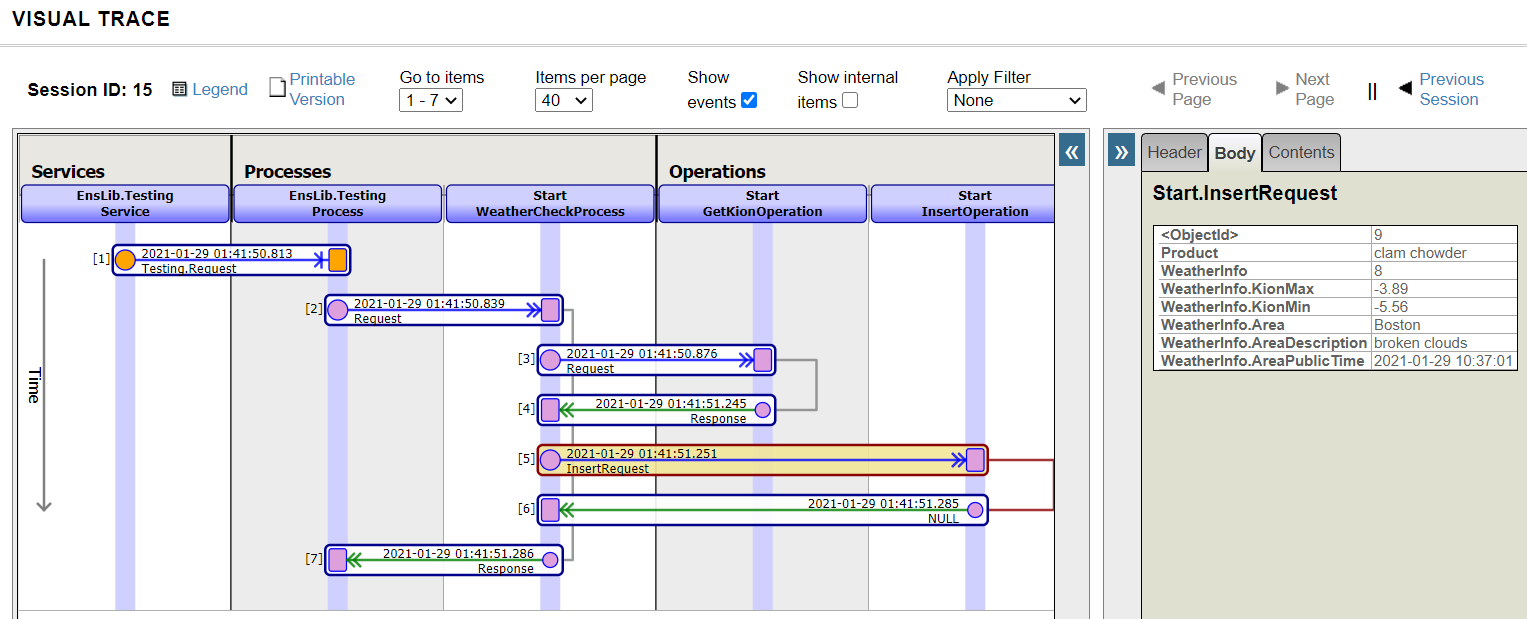Image resolution: width=1527 pixels, height=619 pixels.
Task: Select the EnsLib.Testing Process column header
Action: pos(337,203)
